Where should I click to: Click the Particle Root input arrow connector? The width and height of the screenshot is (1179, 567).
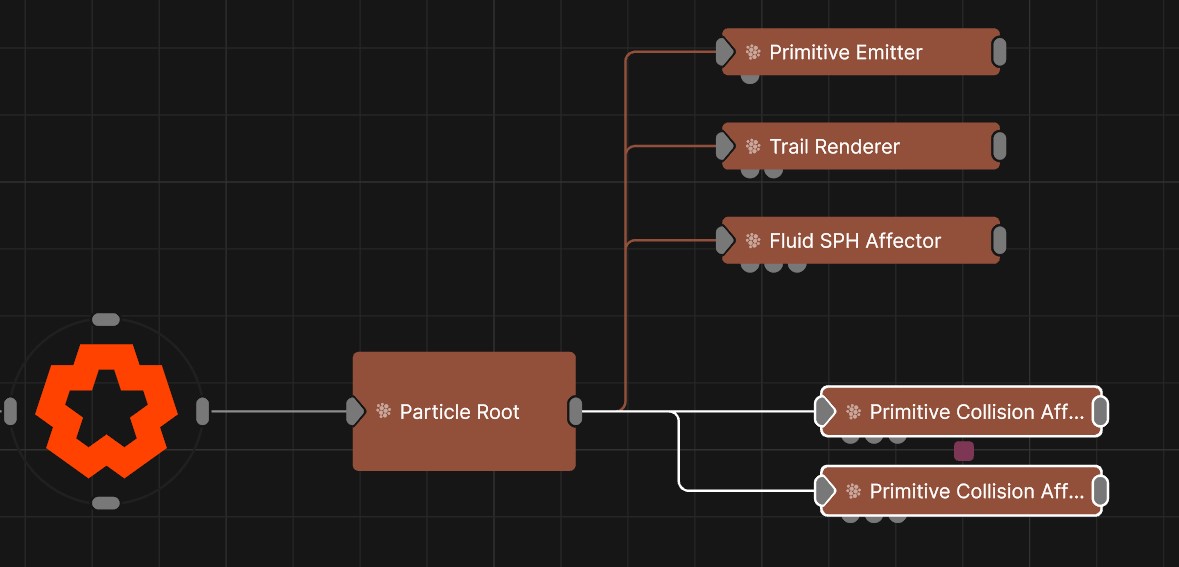[x=355, y=411]
